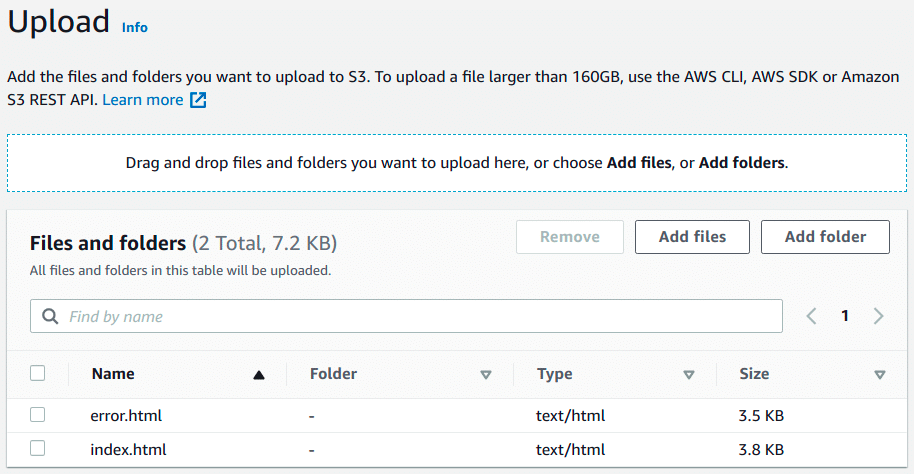Check the box for index.html
This screenshot has height=474, width=914.
click(38, 449)
